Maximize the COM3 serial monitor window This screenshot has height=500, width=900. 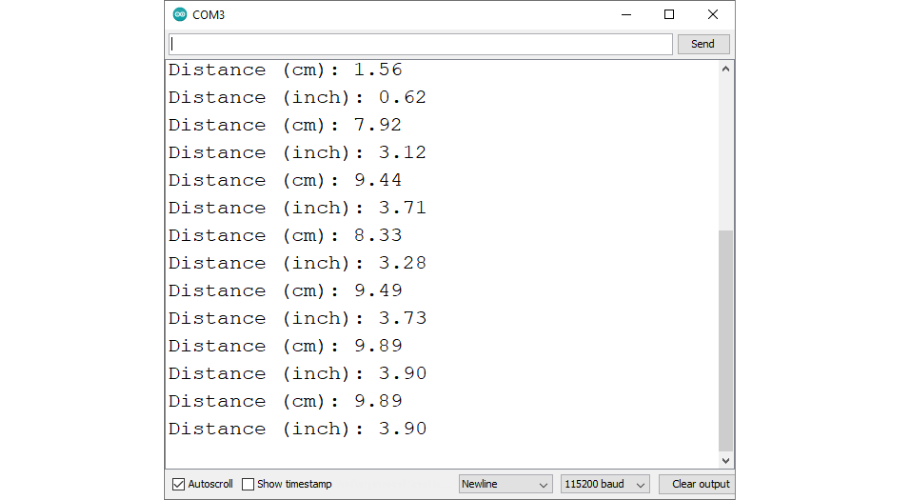tap(669, 15)
